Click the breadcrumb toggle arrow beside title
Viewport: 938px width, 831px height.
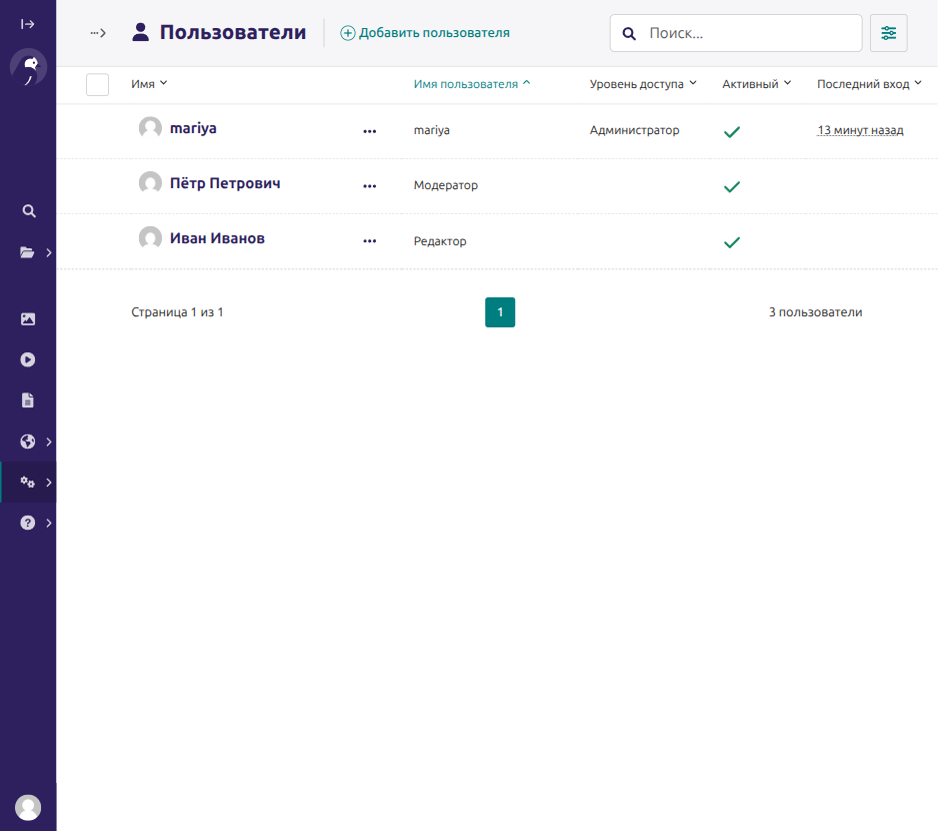tap(98, 33)
